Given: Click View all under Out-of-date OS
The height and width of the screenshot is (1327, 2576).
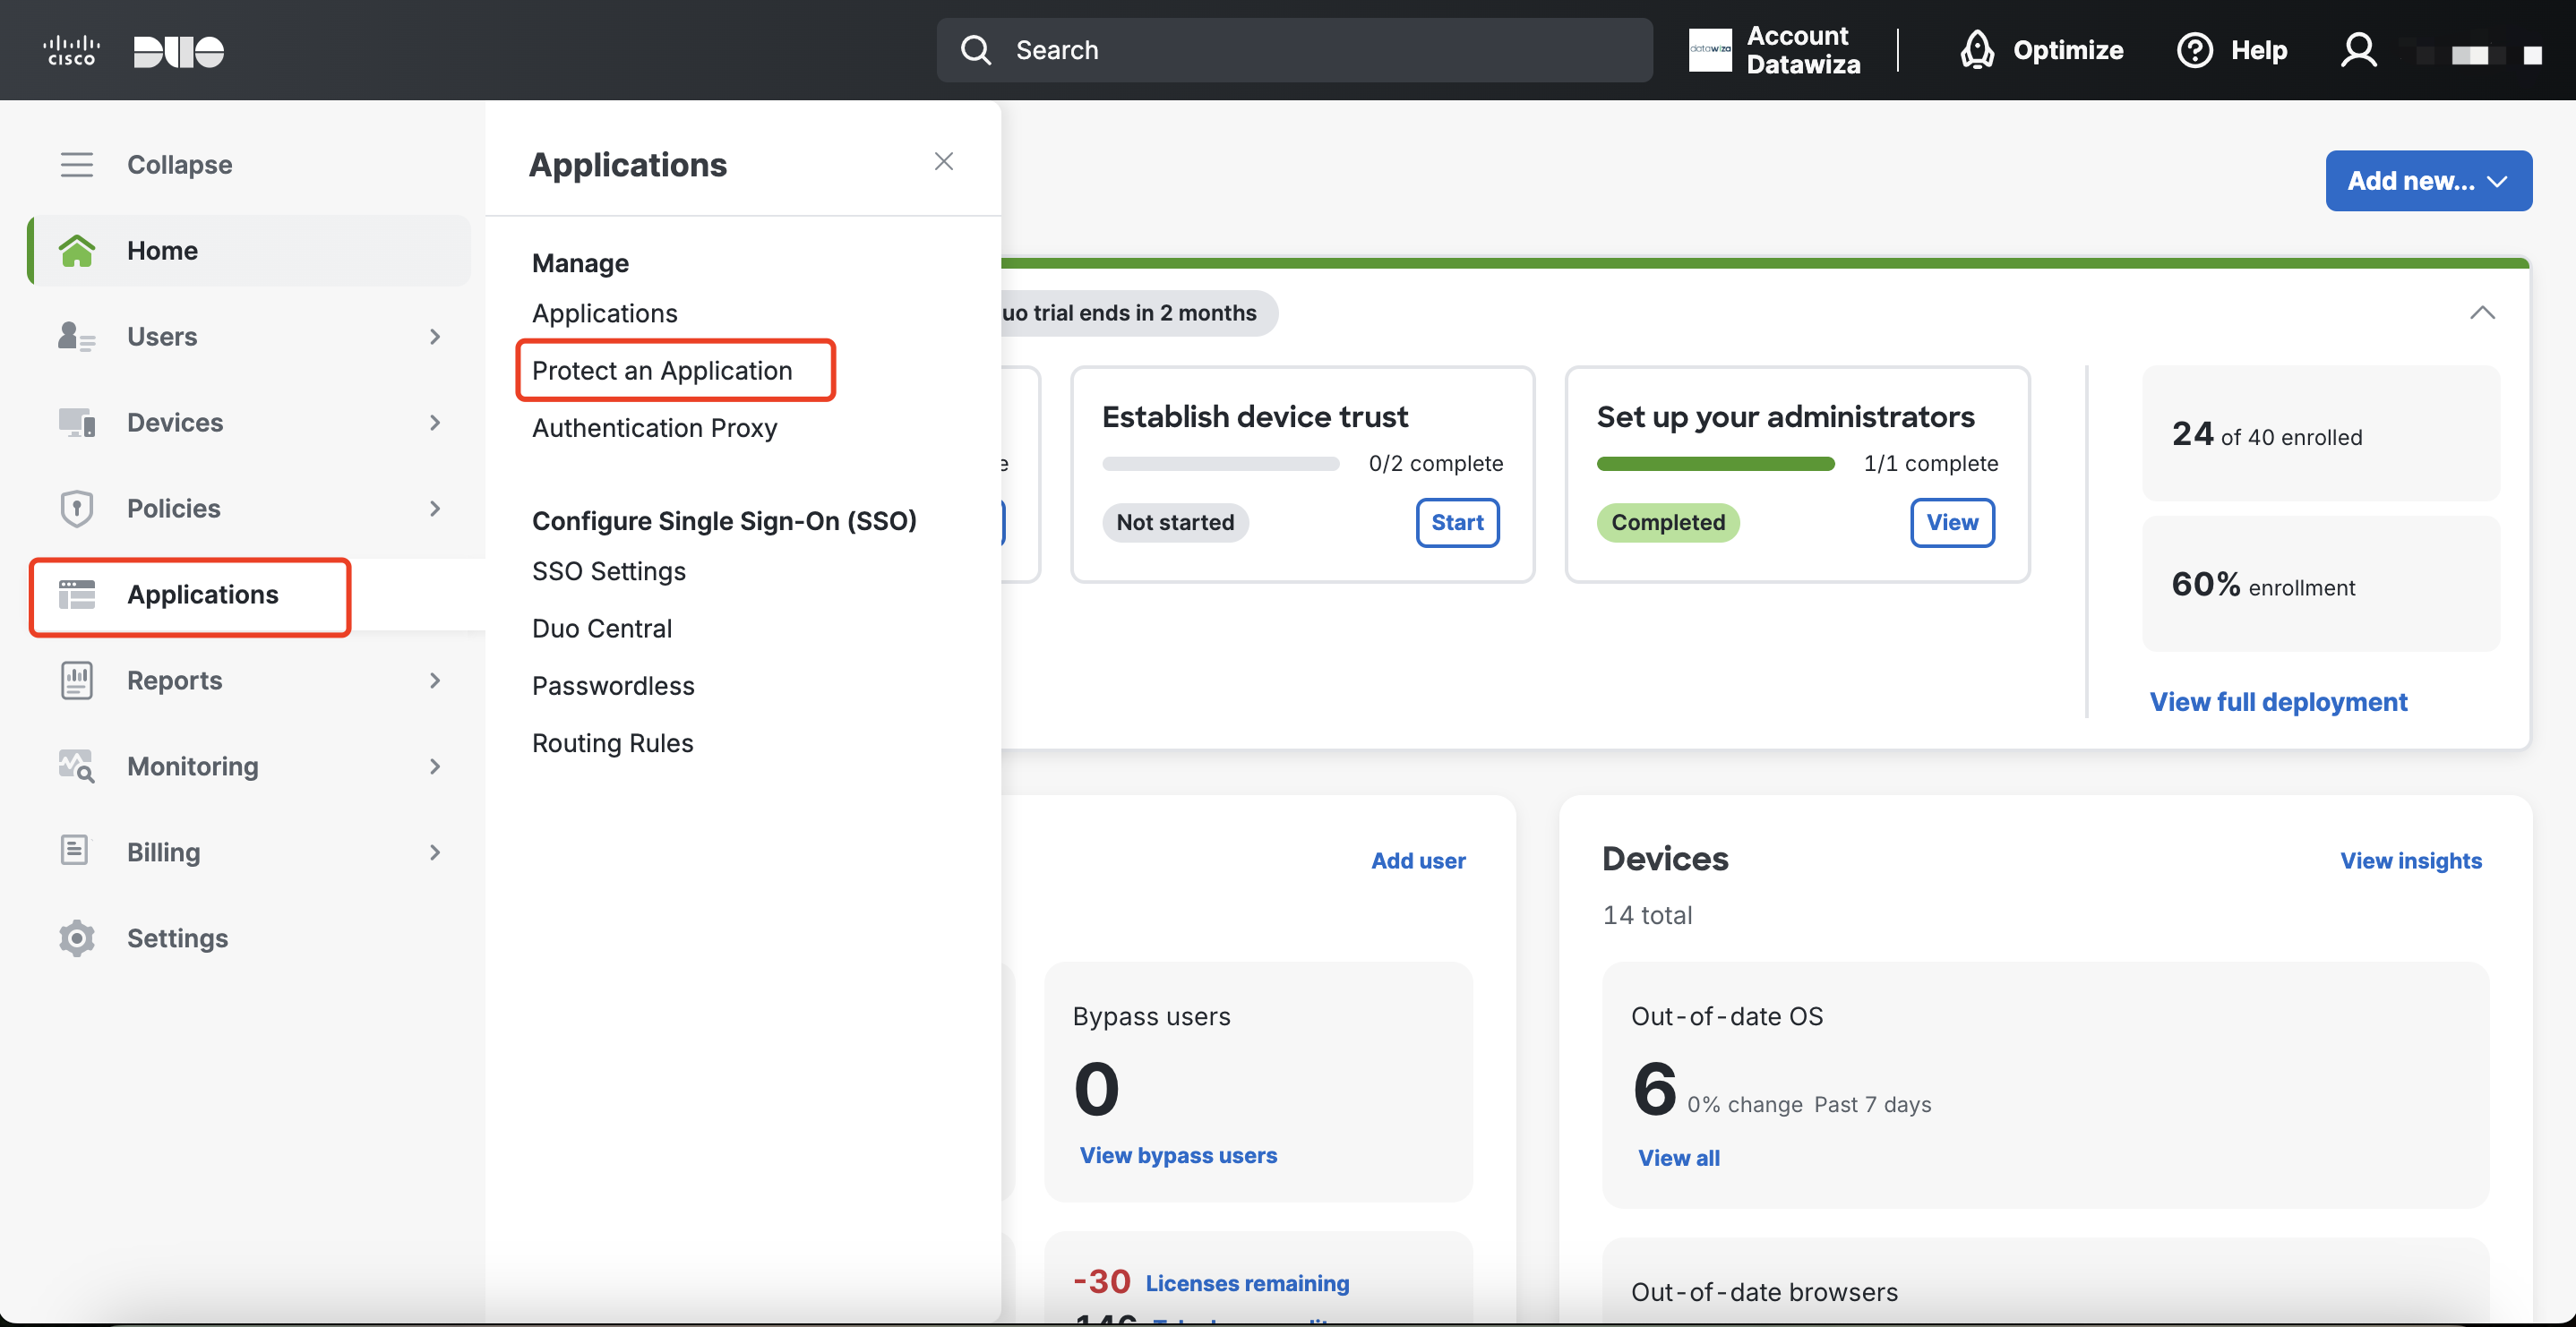Looking at the screenshot, I should tap(1678, 1158).
